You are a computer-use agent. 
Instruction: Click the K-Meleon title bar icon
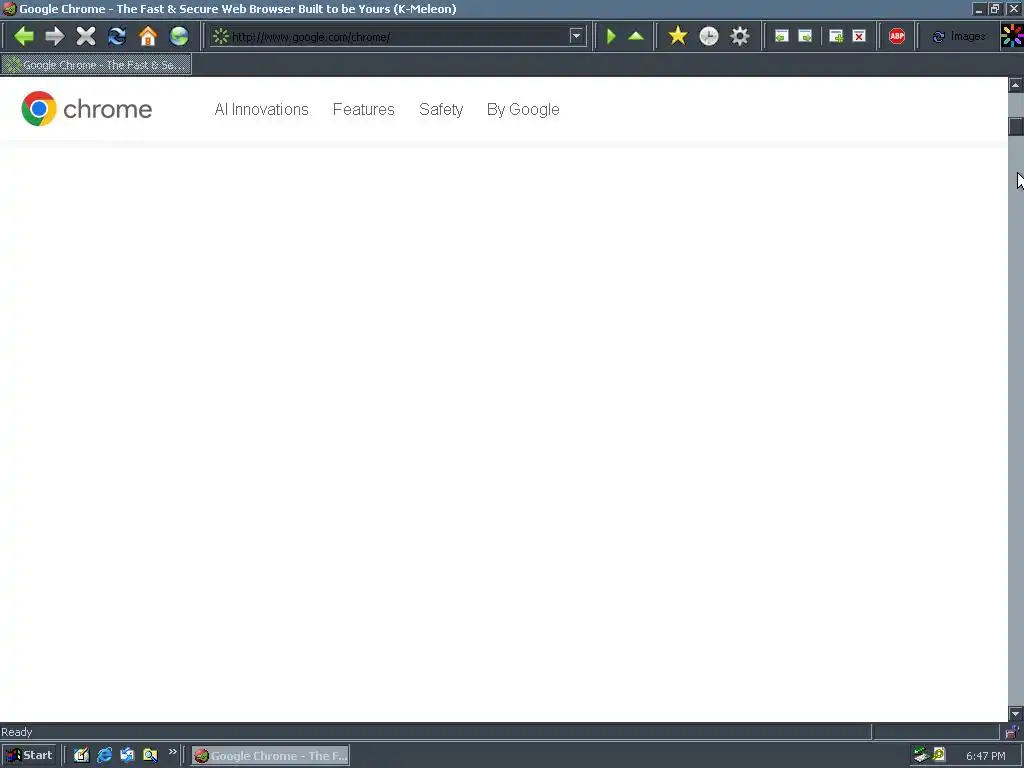tap(9, 9)
